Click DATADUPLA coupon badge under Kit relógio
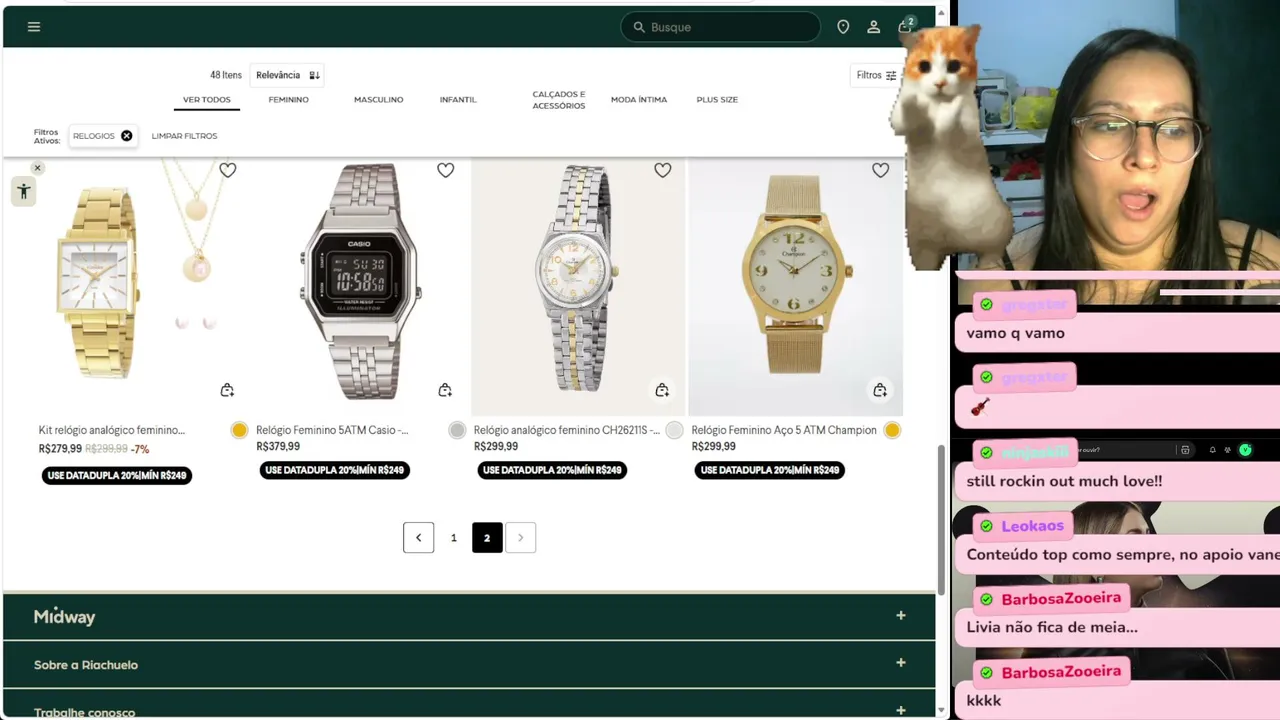The image size is (1280, 720). tap(117, 475)
